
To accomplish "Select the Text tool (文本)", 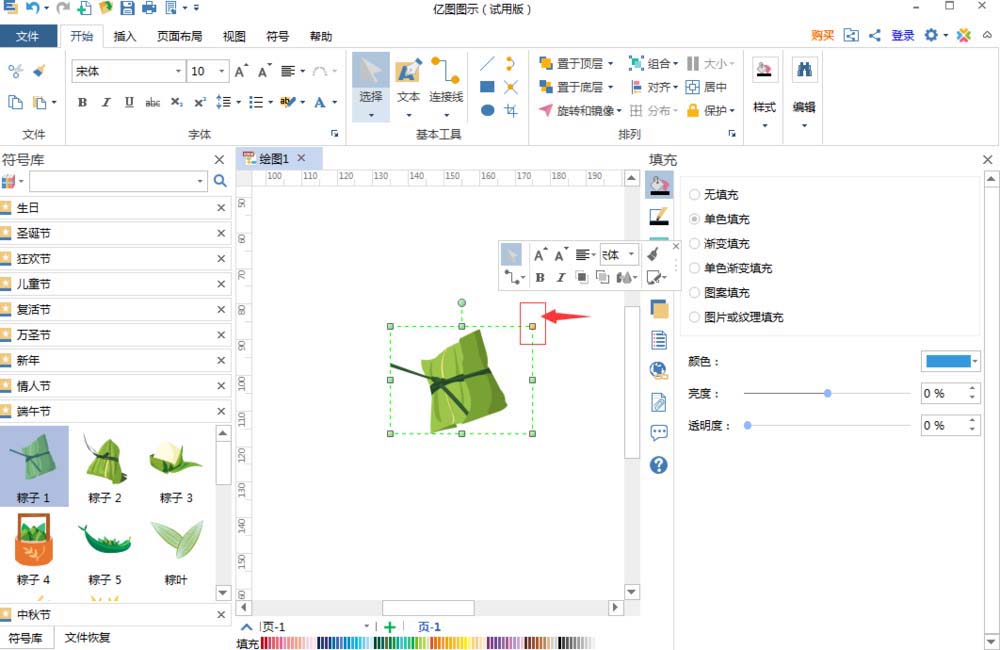I will [408, 86].
